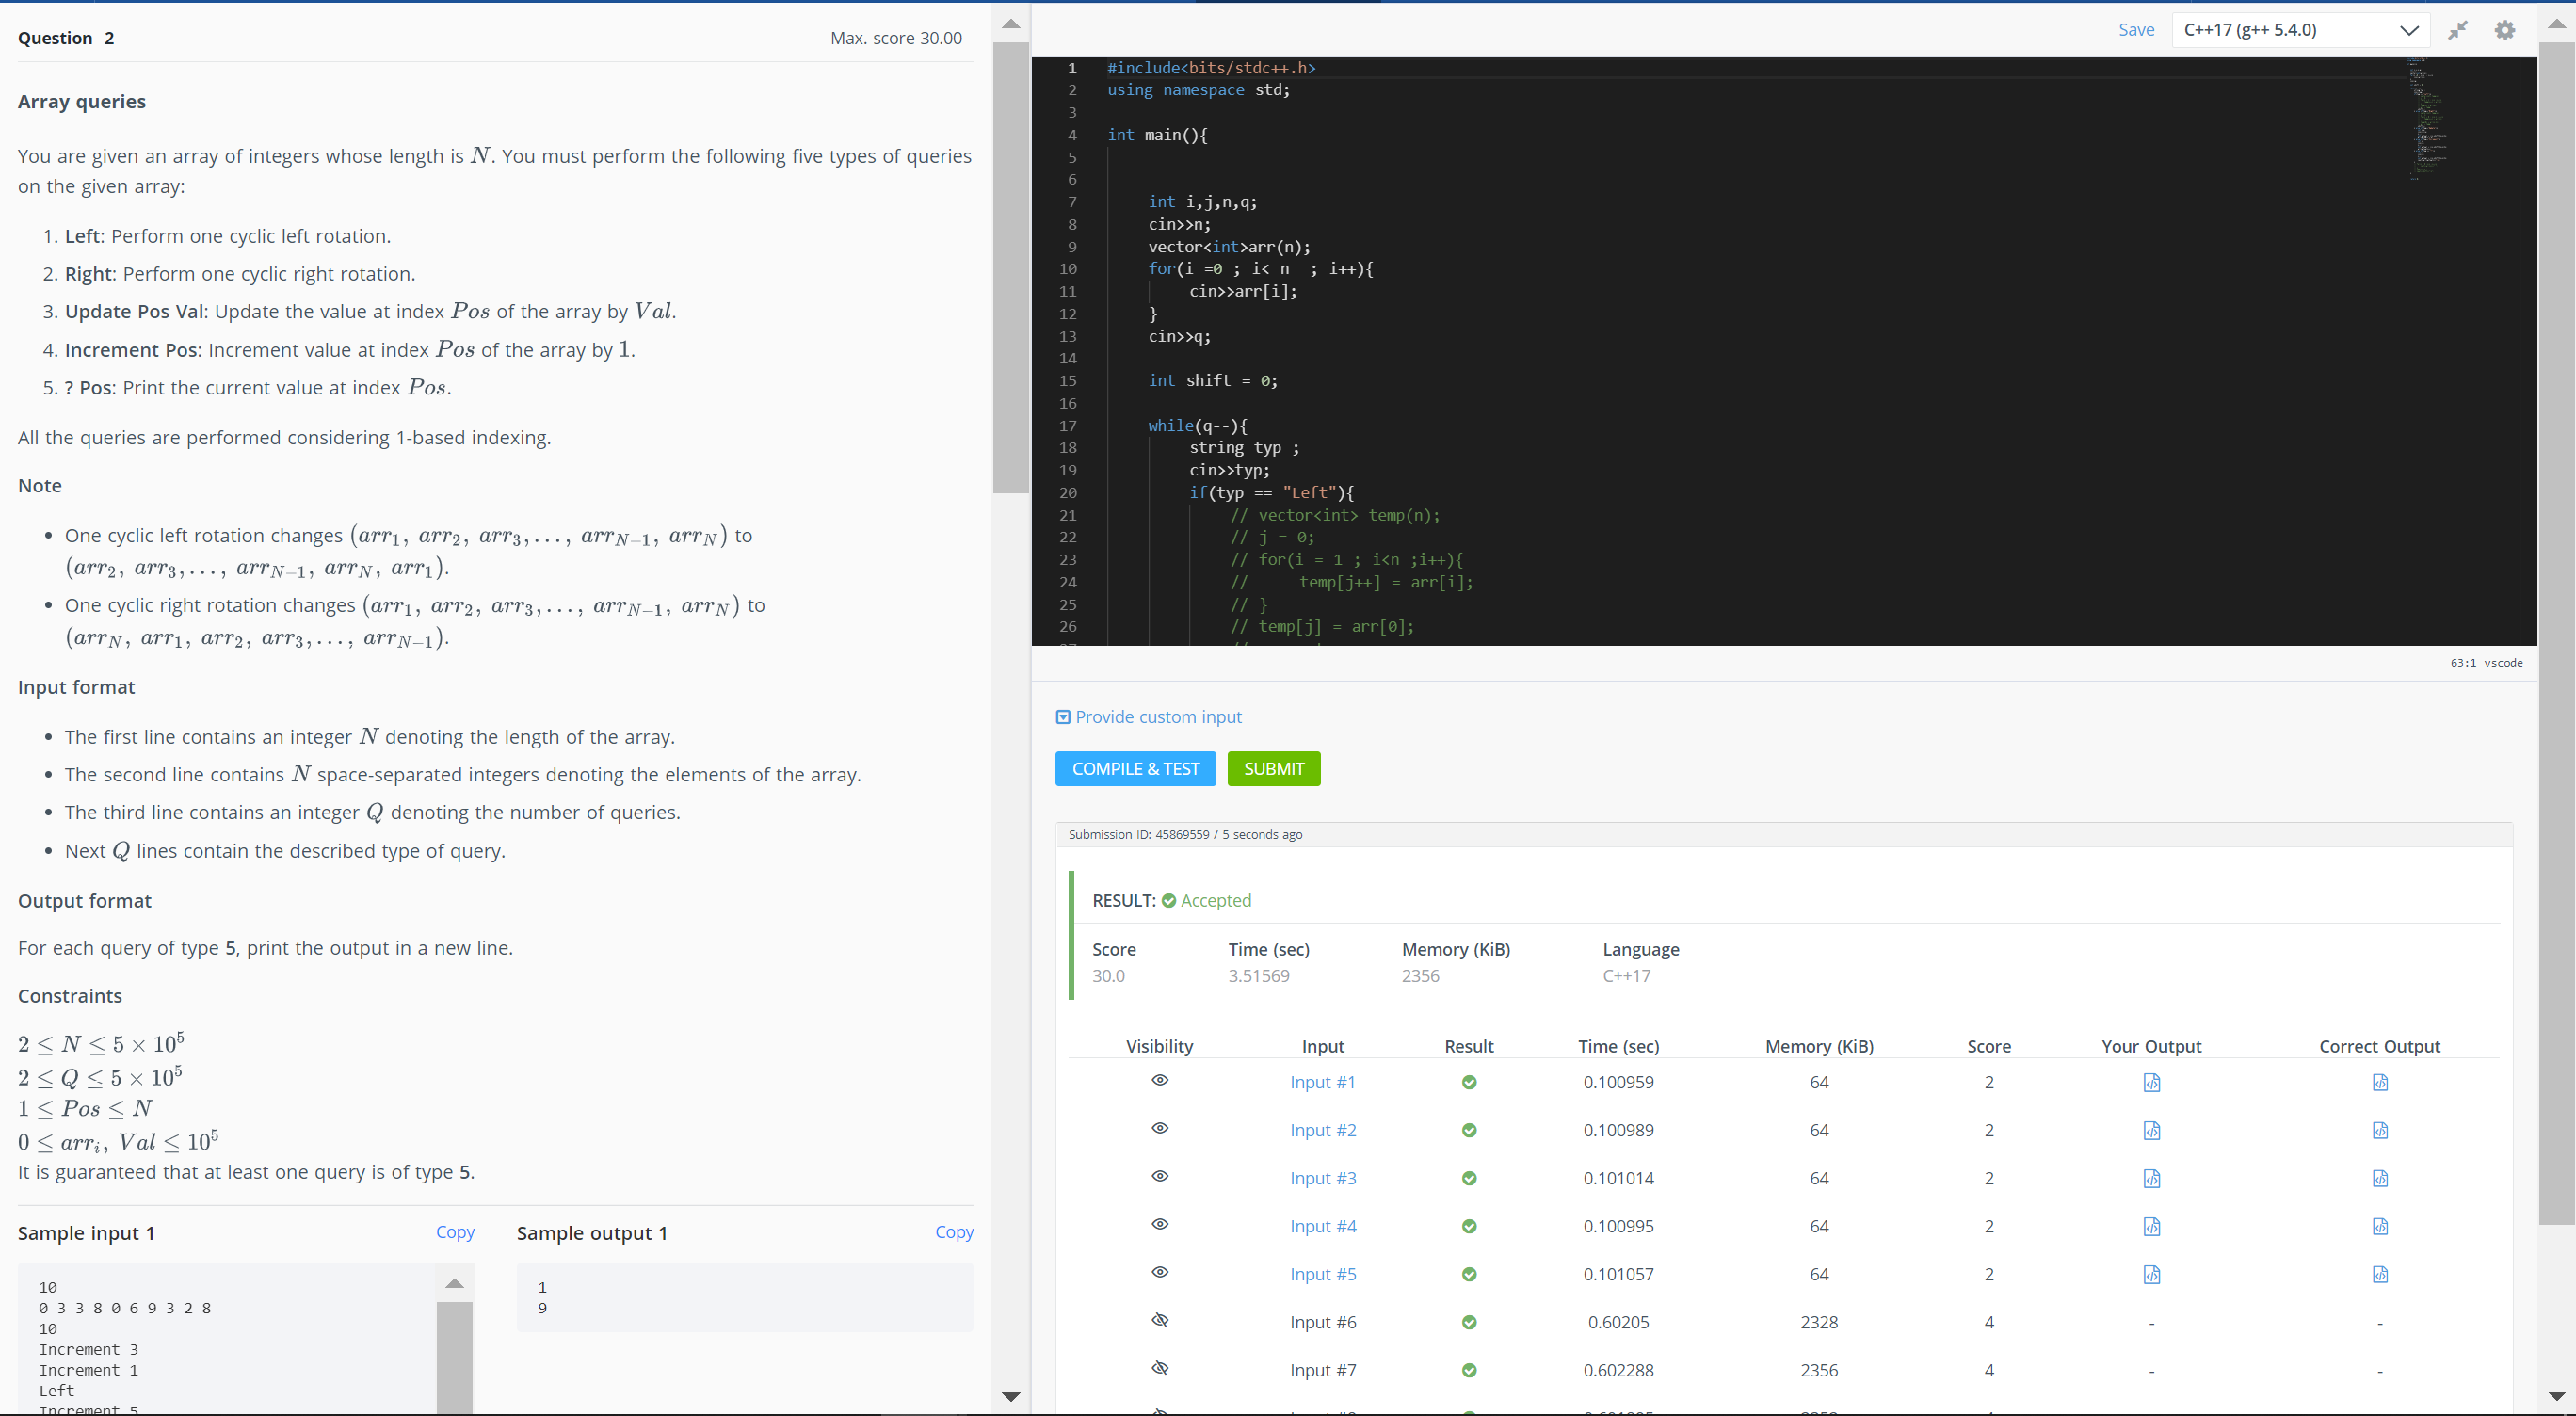The height and width of the screenshot is (1416, 2576).
Task: Open Correct Output file for Input #1
Action: [2379, 1082]
